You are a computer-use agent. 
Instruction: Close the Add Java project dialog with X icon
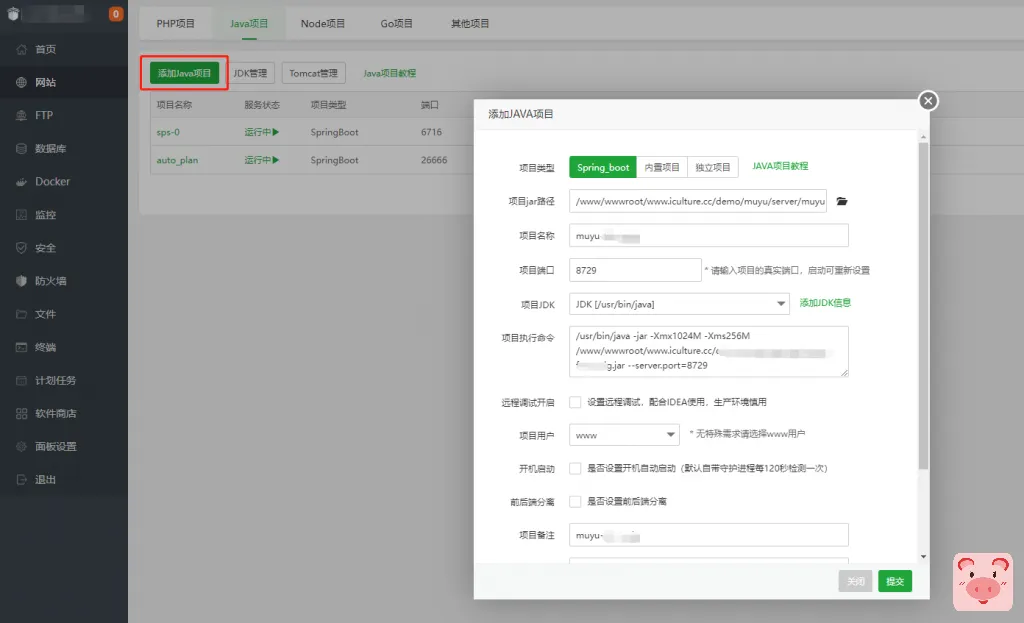point(928,101)
